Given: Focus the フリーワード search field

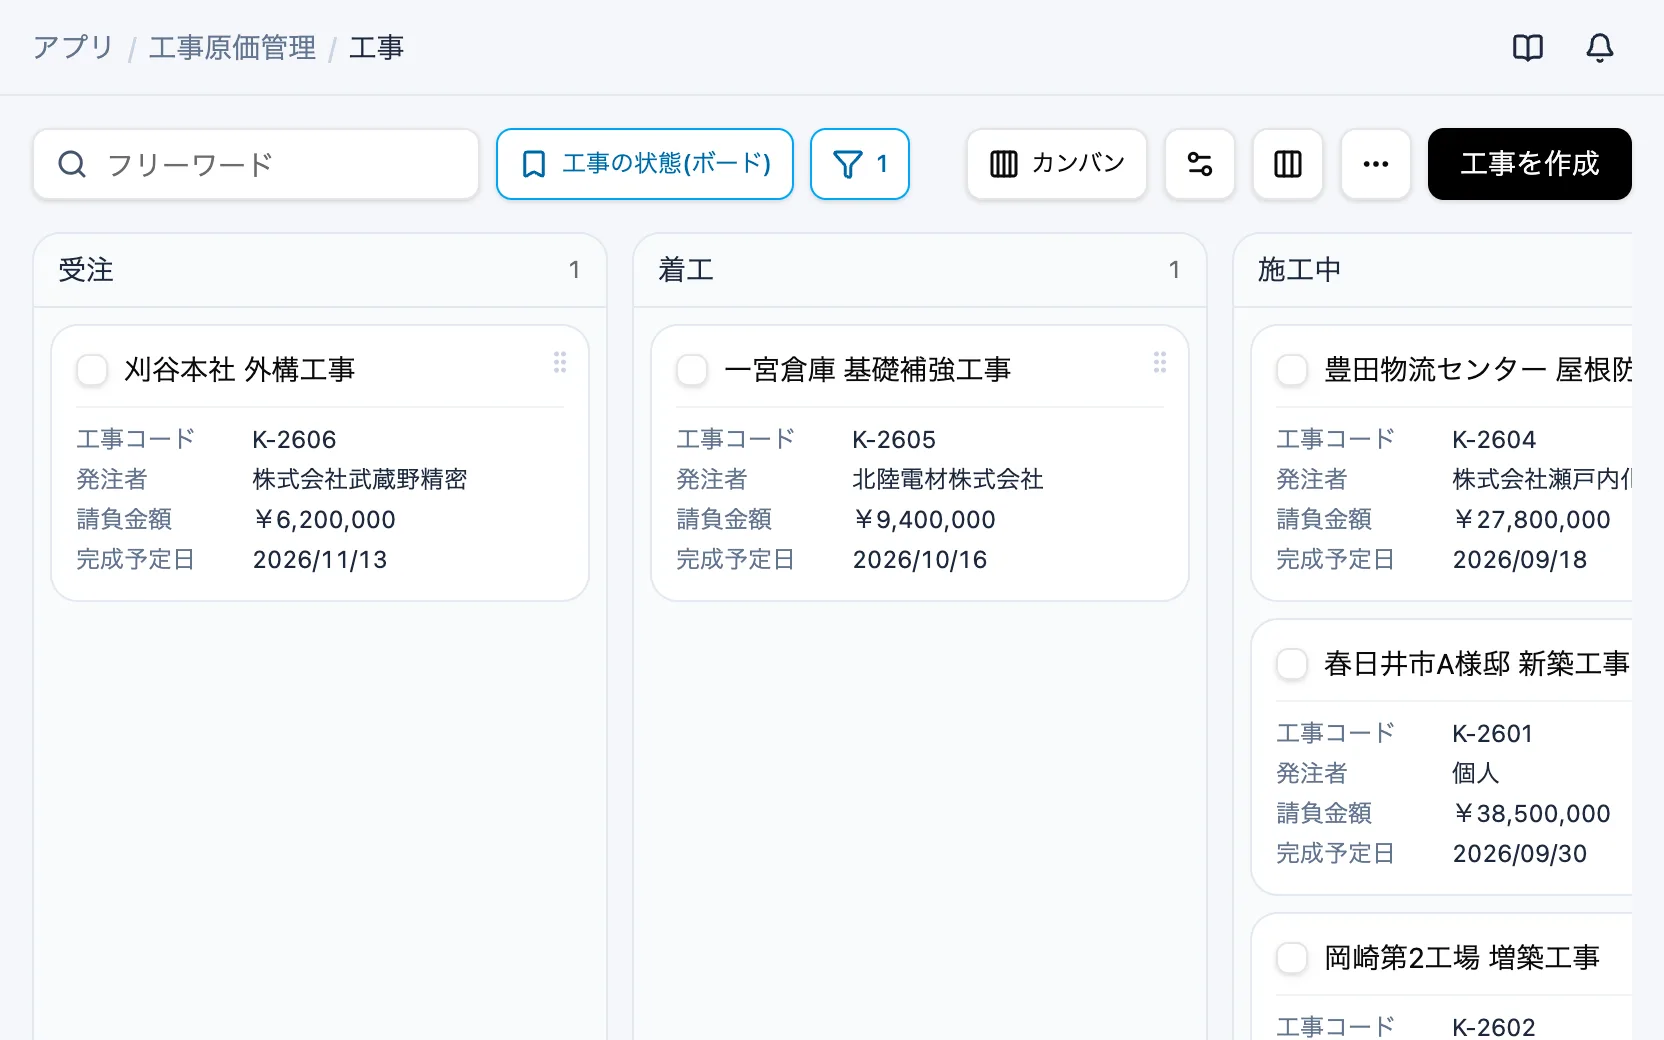Looking at the screenshot, I should click(256, 164).
